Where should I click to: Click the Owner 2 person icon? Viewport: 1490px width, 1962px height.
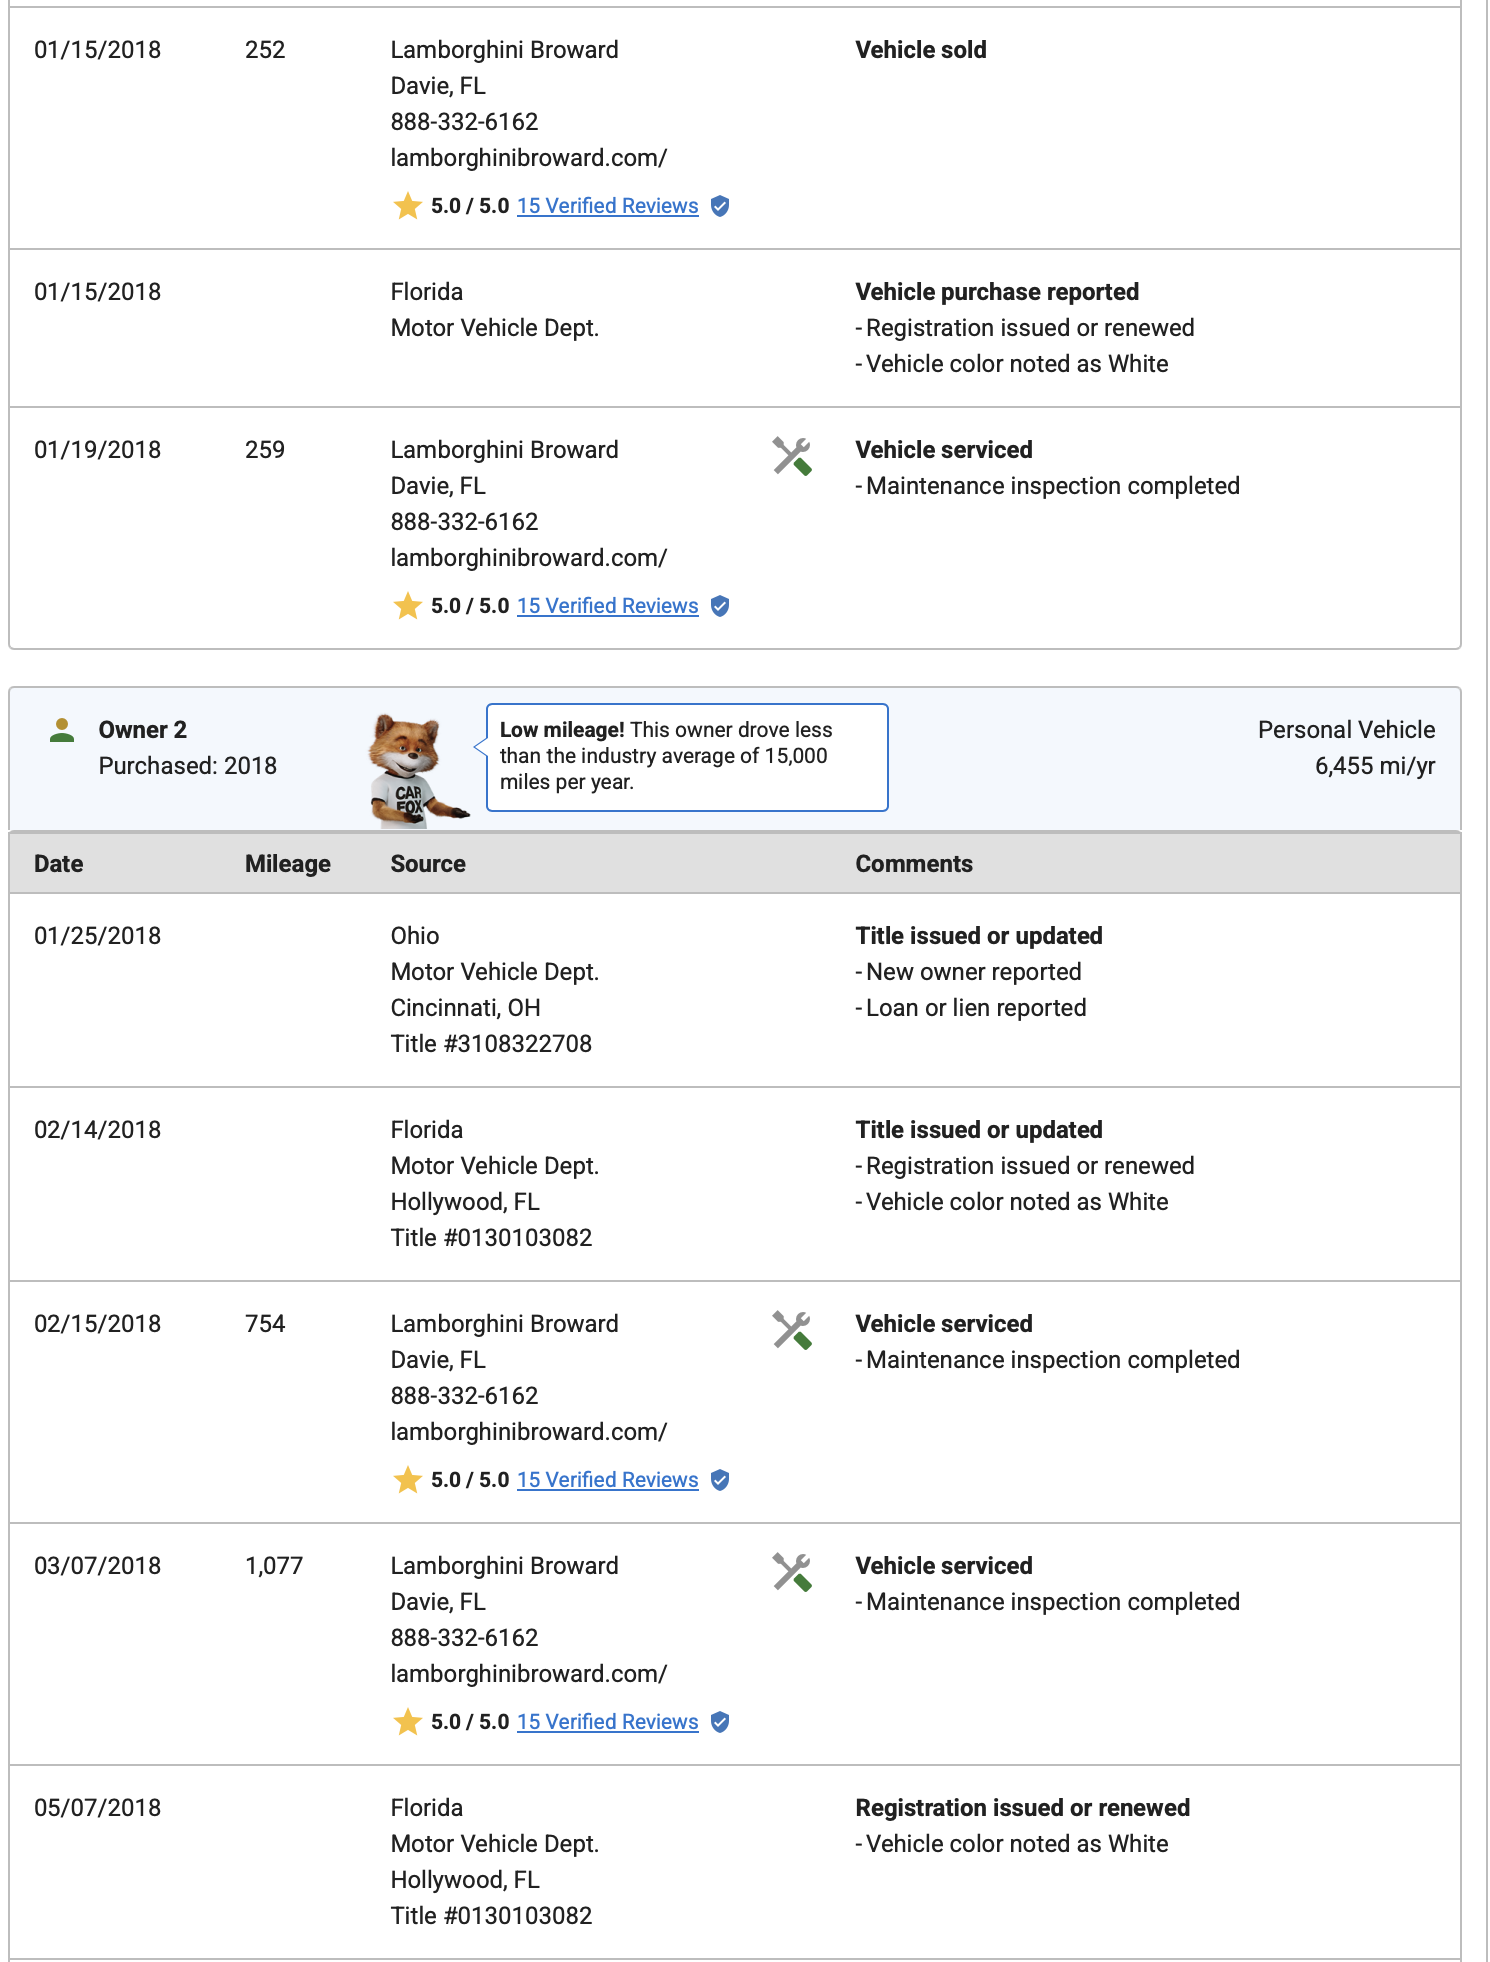coord(62,731)
